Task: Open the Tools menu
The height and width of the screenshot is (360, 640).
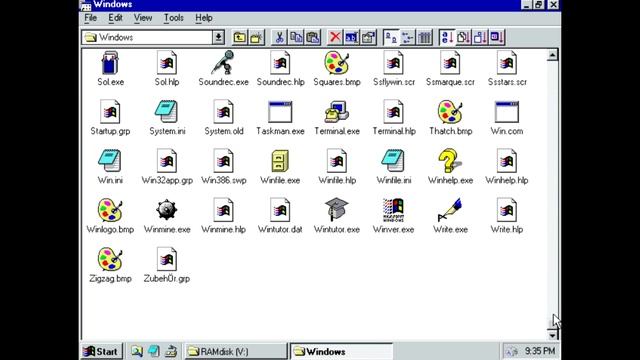Action: (173, 18)
